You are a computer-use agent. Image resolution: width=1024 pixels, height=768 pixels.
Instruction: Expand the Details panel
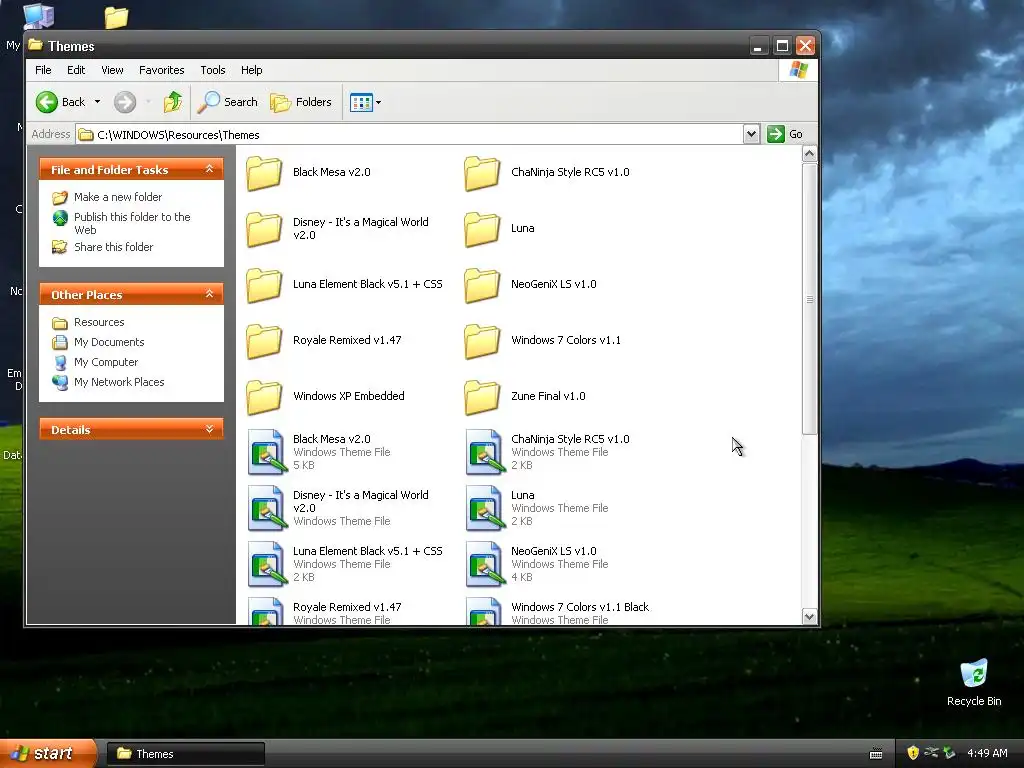coord(210,429)
